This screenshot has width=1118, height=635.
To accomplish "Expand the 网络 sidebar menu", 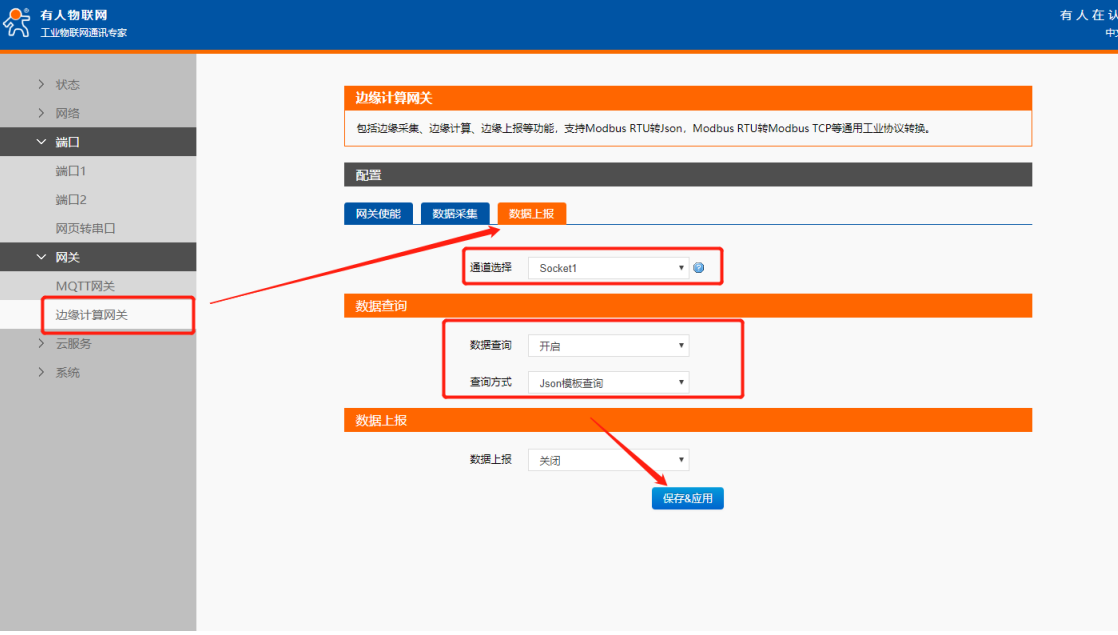I will 67,113.
